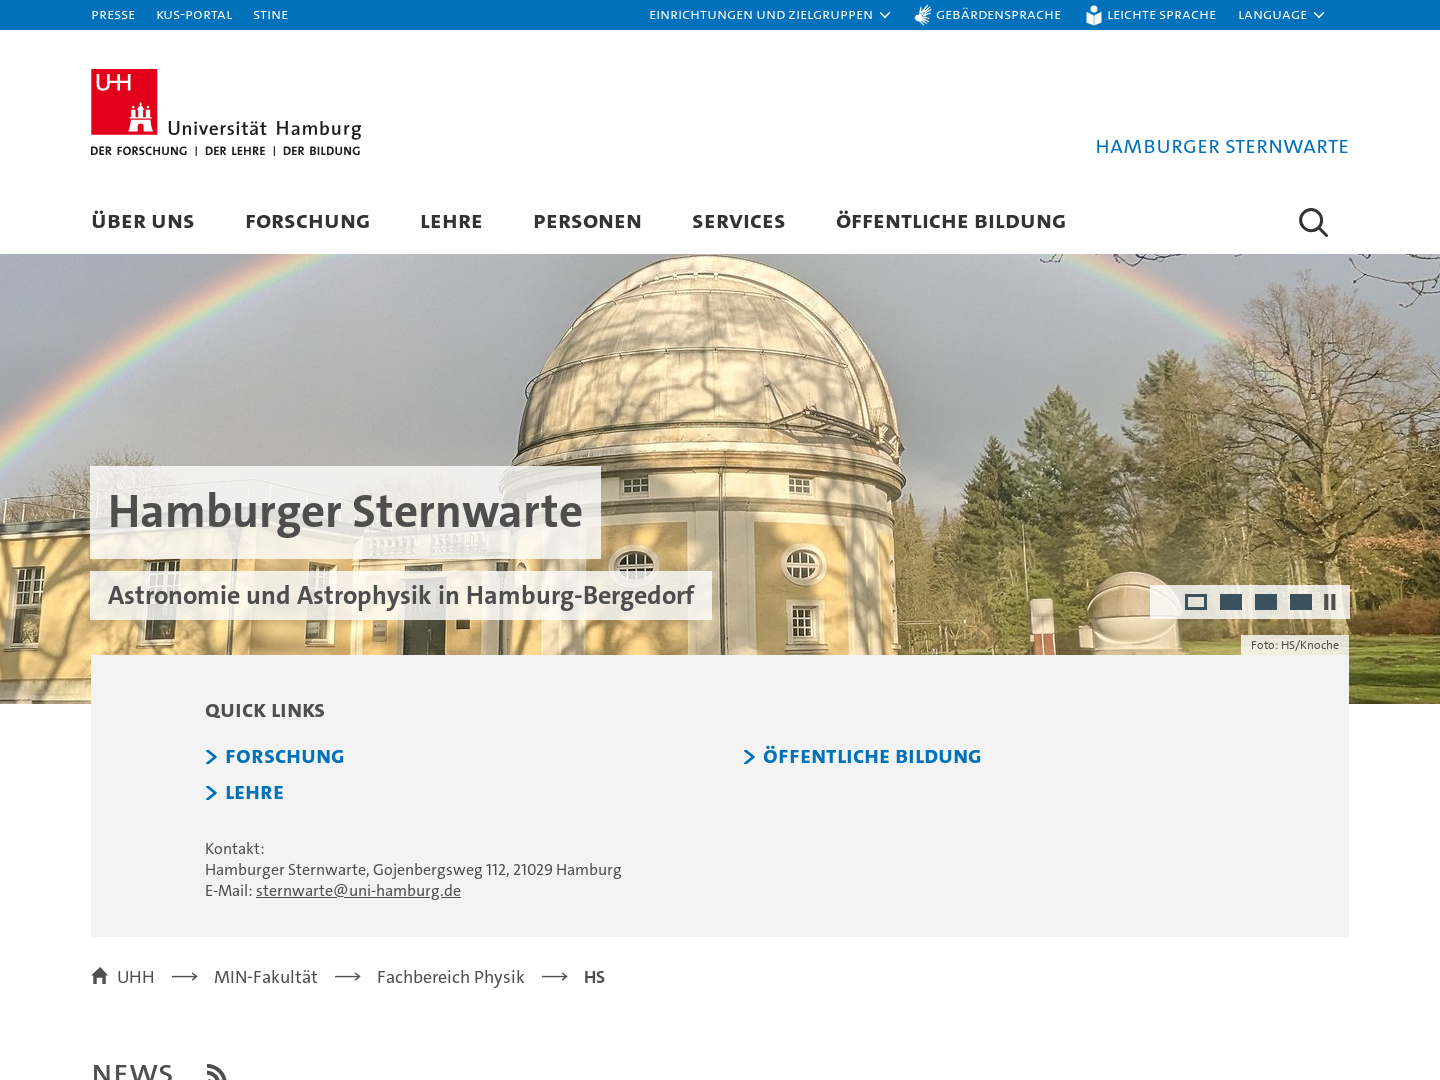Click the Universität Hamburg logo
Image resolution: width=1440 pixels, height=1080 pixels.
coord(226,113)
